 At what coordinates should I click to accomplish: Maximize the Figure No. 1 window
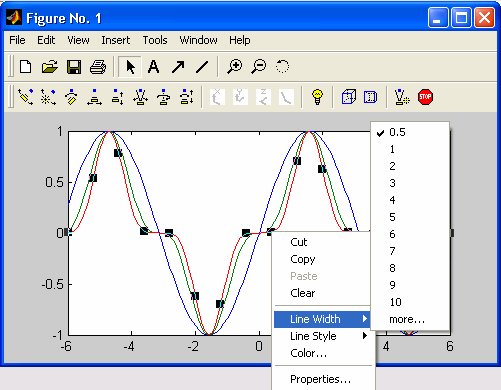pyautogui.click(x=461, y=18)
